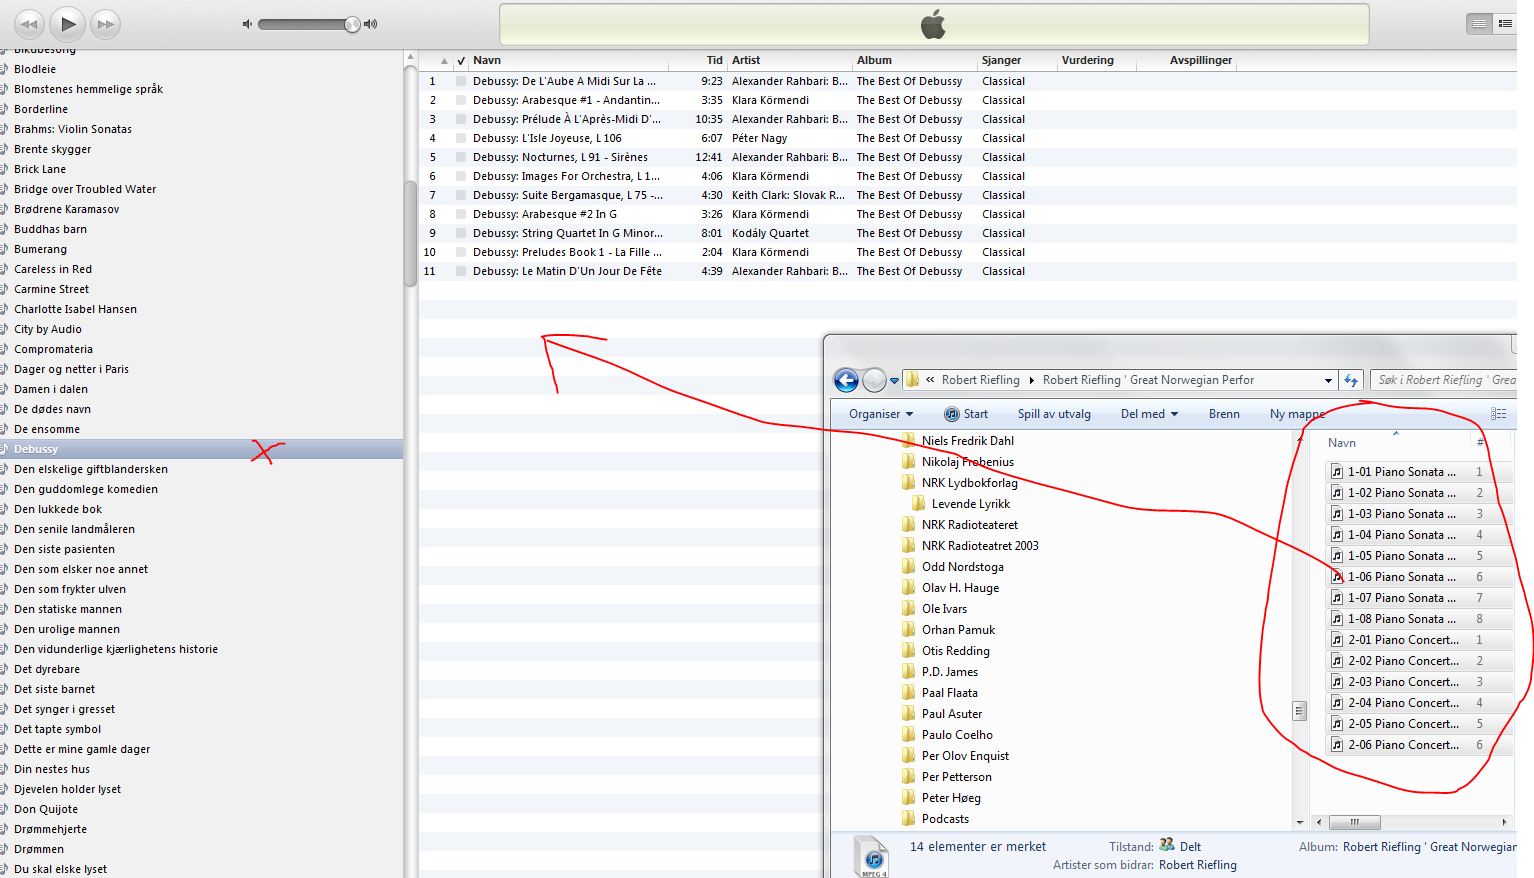This screenshot has width=1534, height=878.
Task: Open the Organiser menu
Action: click(x=881, y=414)
